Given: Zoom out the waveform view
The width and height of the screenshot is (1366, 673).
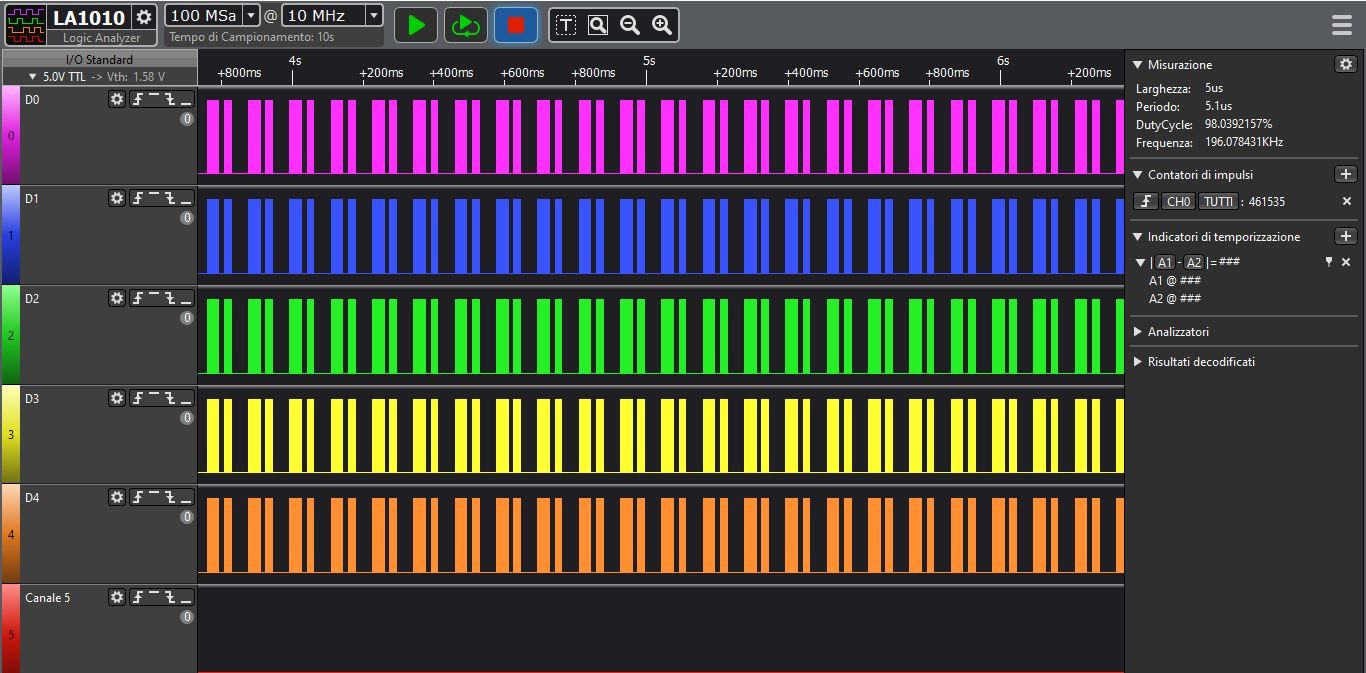Looking at the screenshot, I should [x=630, y=25].
